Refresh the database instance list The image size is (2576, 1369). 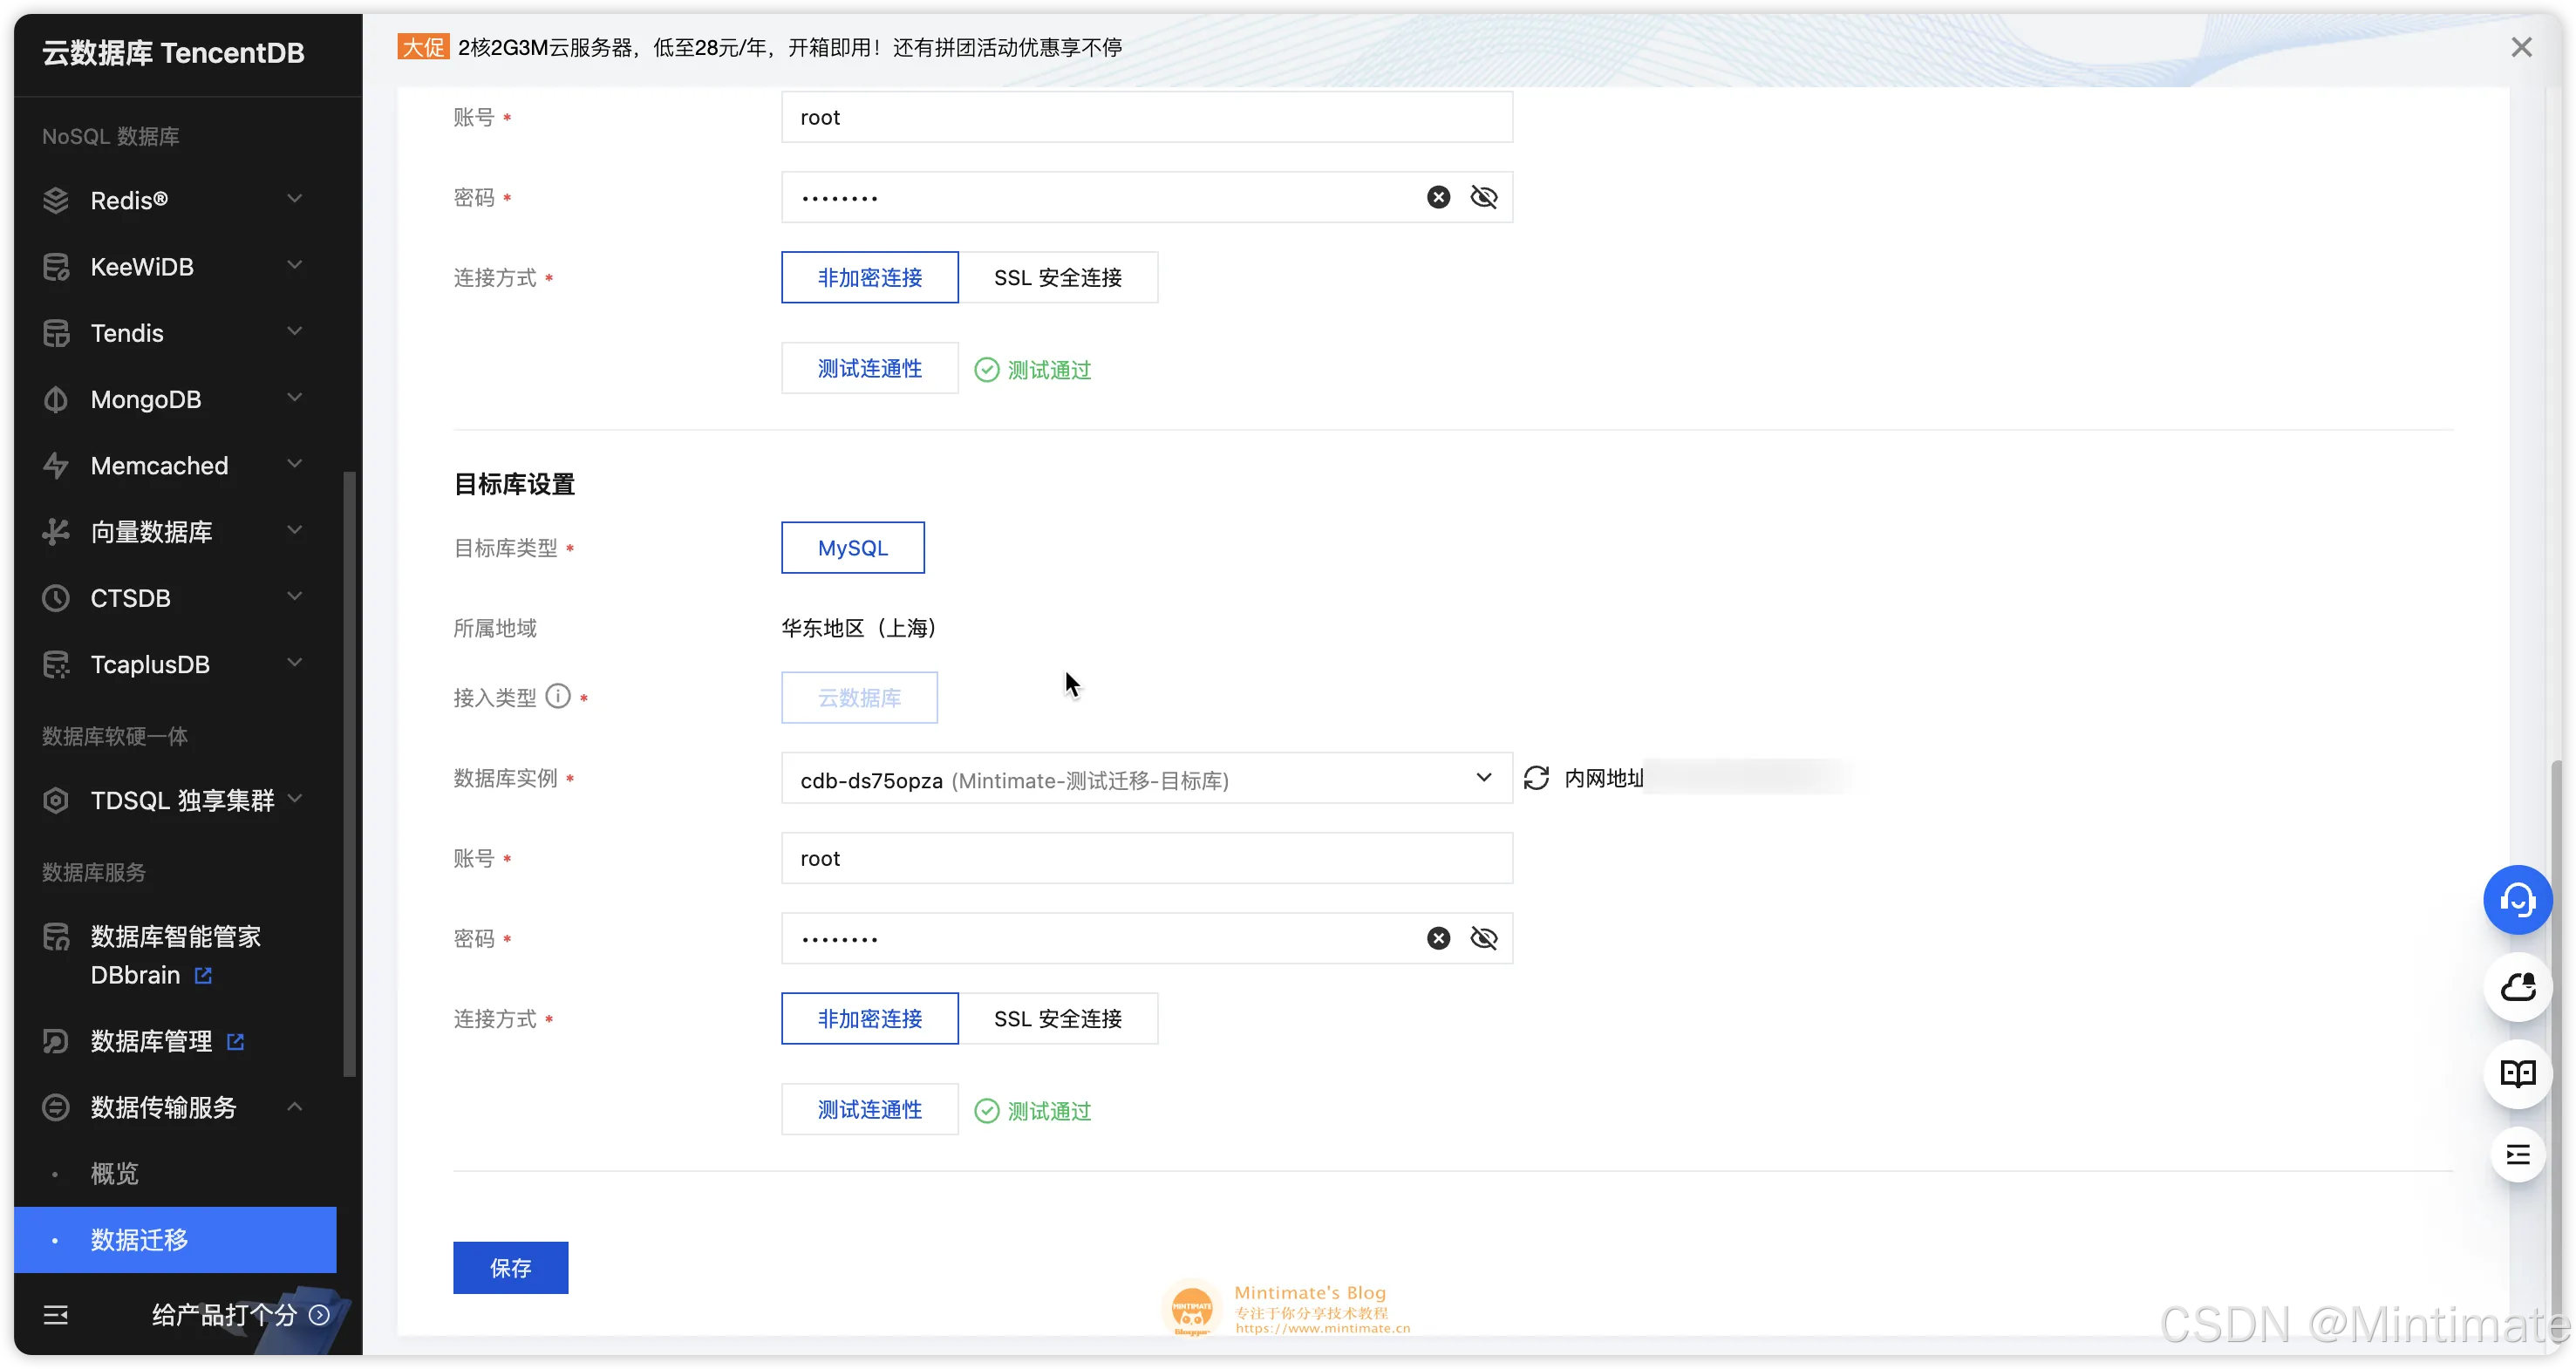(1536, 778)
